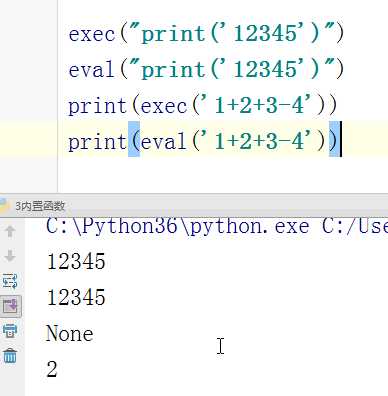
Task: Click the C:\Python36\python.exe command line
Action: (x=217, y=226)
